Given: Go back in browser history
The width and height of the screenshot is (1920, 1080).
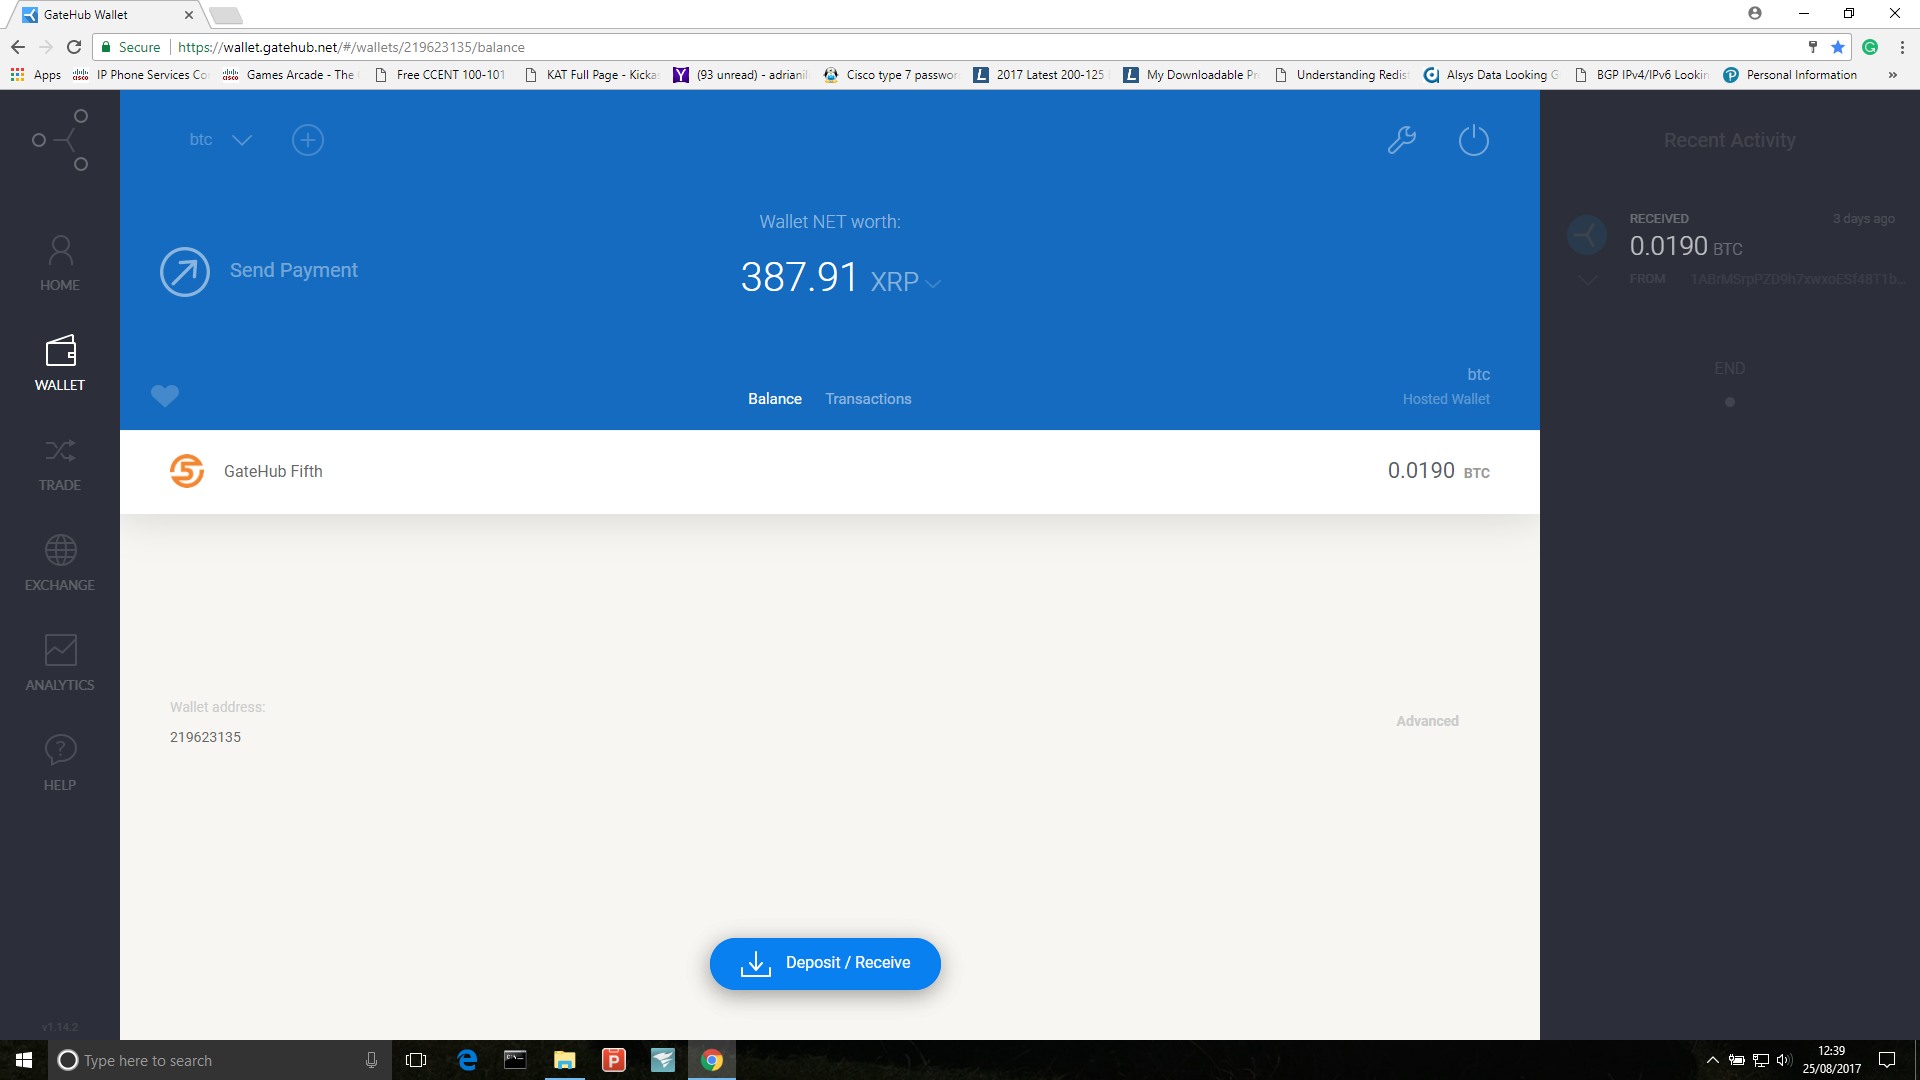Looking at the screenshot, I should (x=18, y=47).
